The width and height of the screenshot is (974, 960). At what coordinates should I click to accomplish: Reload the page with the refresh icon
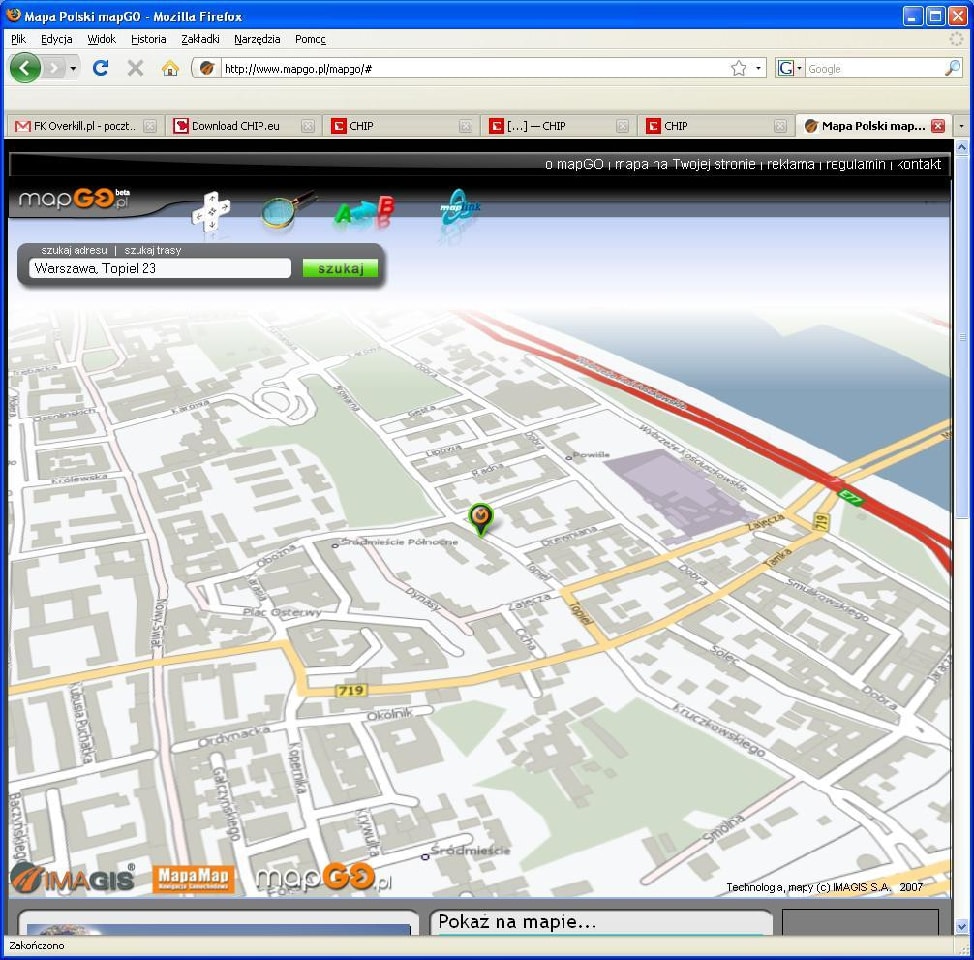100,68
